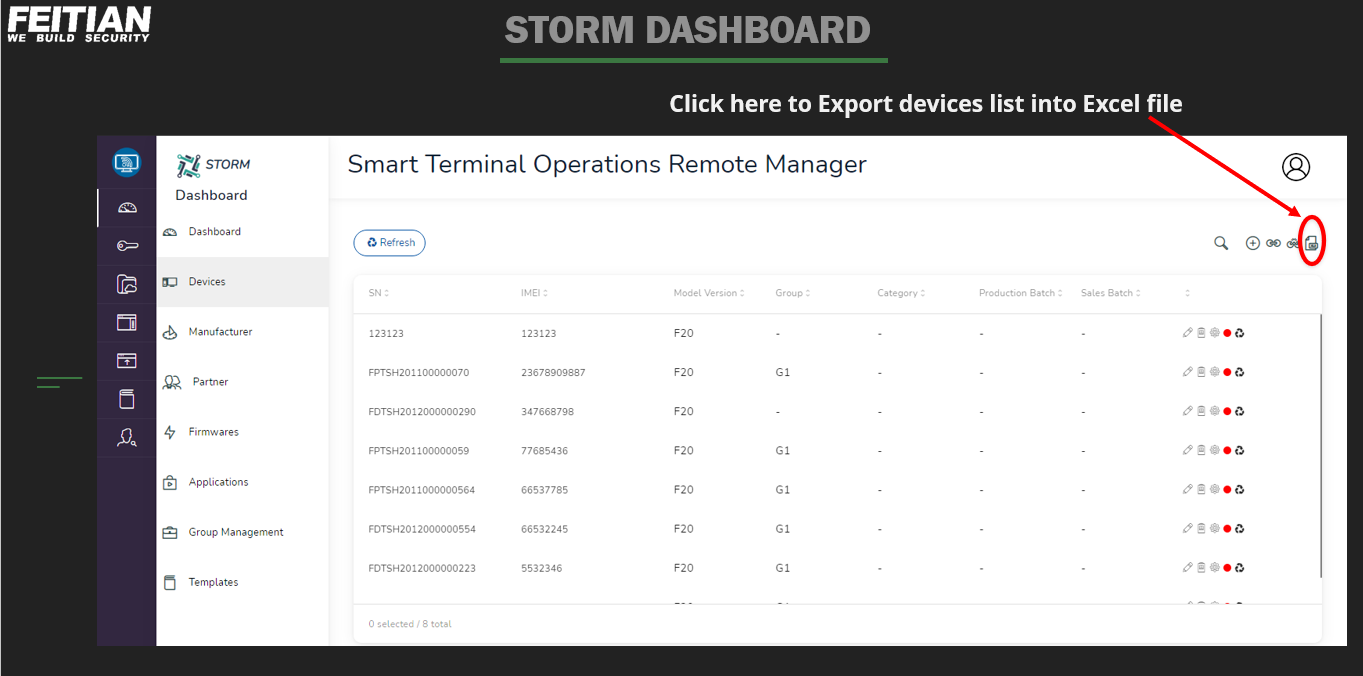The image size is (1363, 676).
Task: Open settings gear for device 123123
Action: [1214, 333]
